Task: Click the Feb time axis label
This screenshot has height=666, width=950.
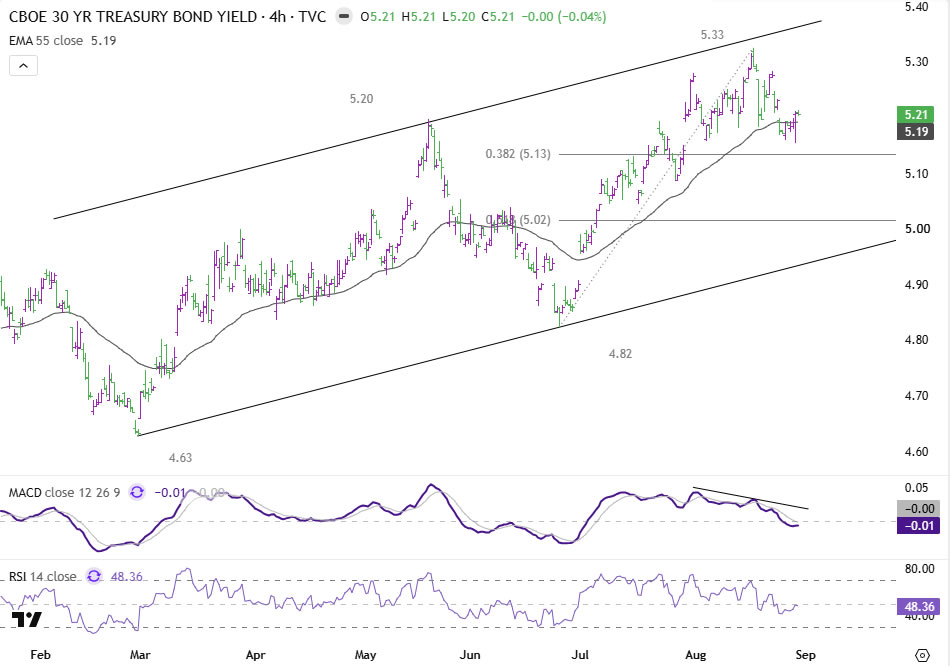Action: [40, 655]
